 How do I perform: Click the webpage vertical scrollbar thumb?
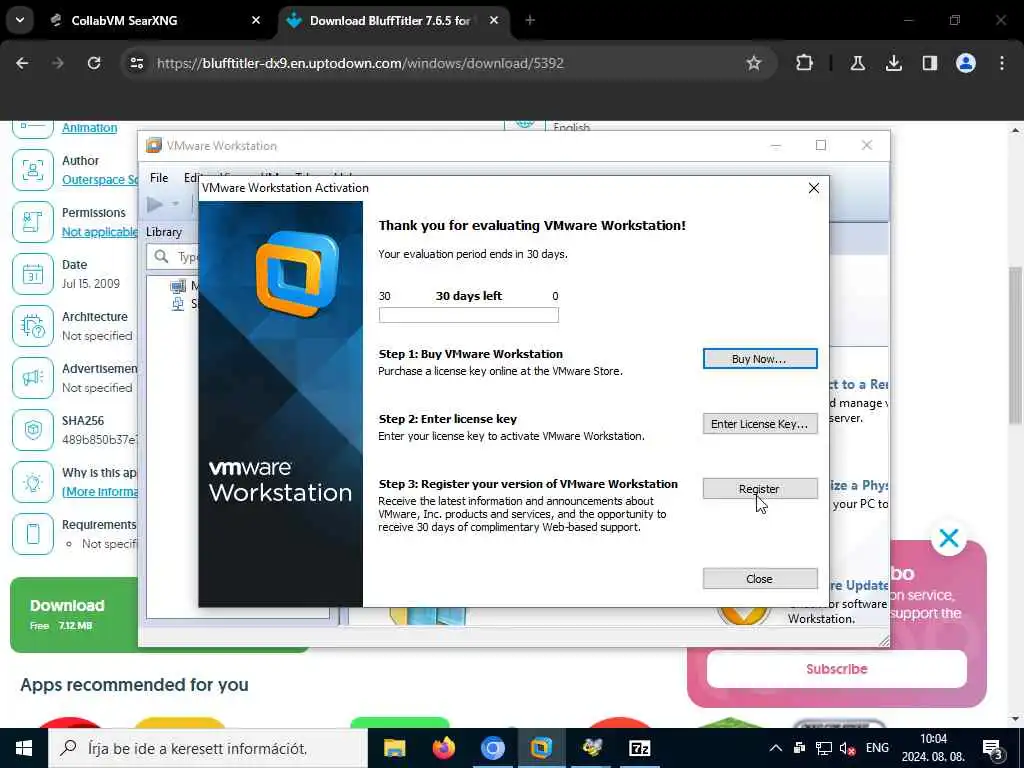[x=1016, y=345]
